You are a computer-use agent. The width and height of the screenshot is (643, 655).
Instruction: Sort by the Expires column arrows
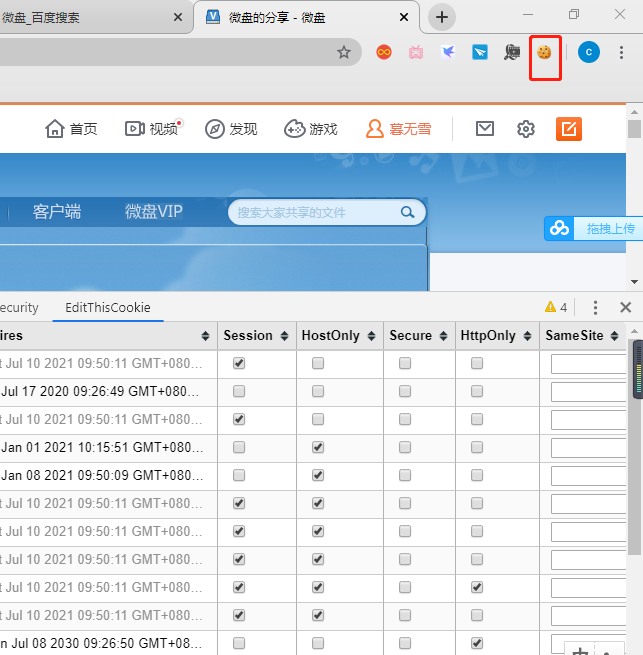[x=205, y=336]
